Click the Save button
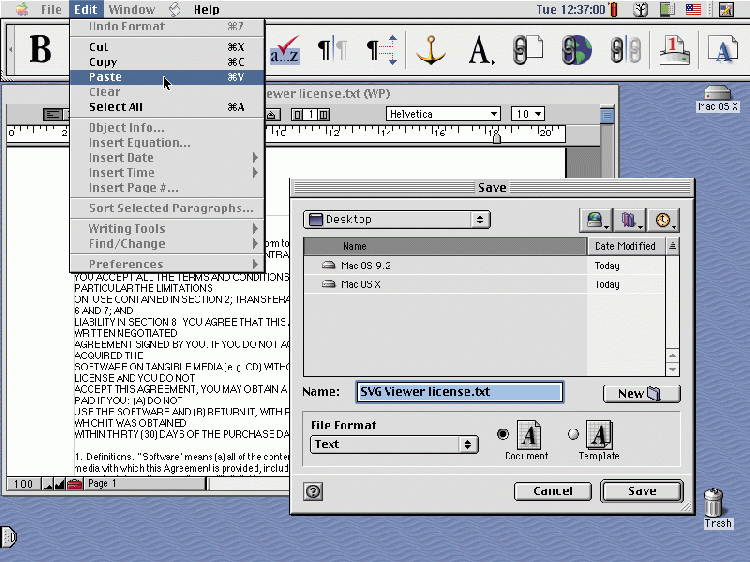This screenshot has height=562, width=750. 642,491
